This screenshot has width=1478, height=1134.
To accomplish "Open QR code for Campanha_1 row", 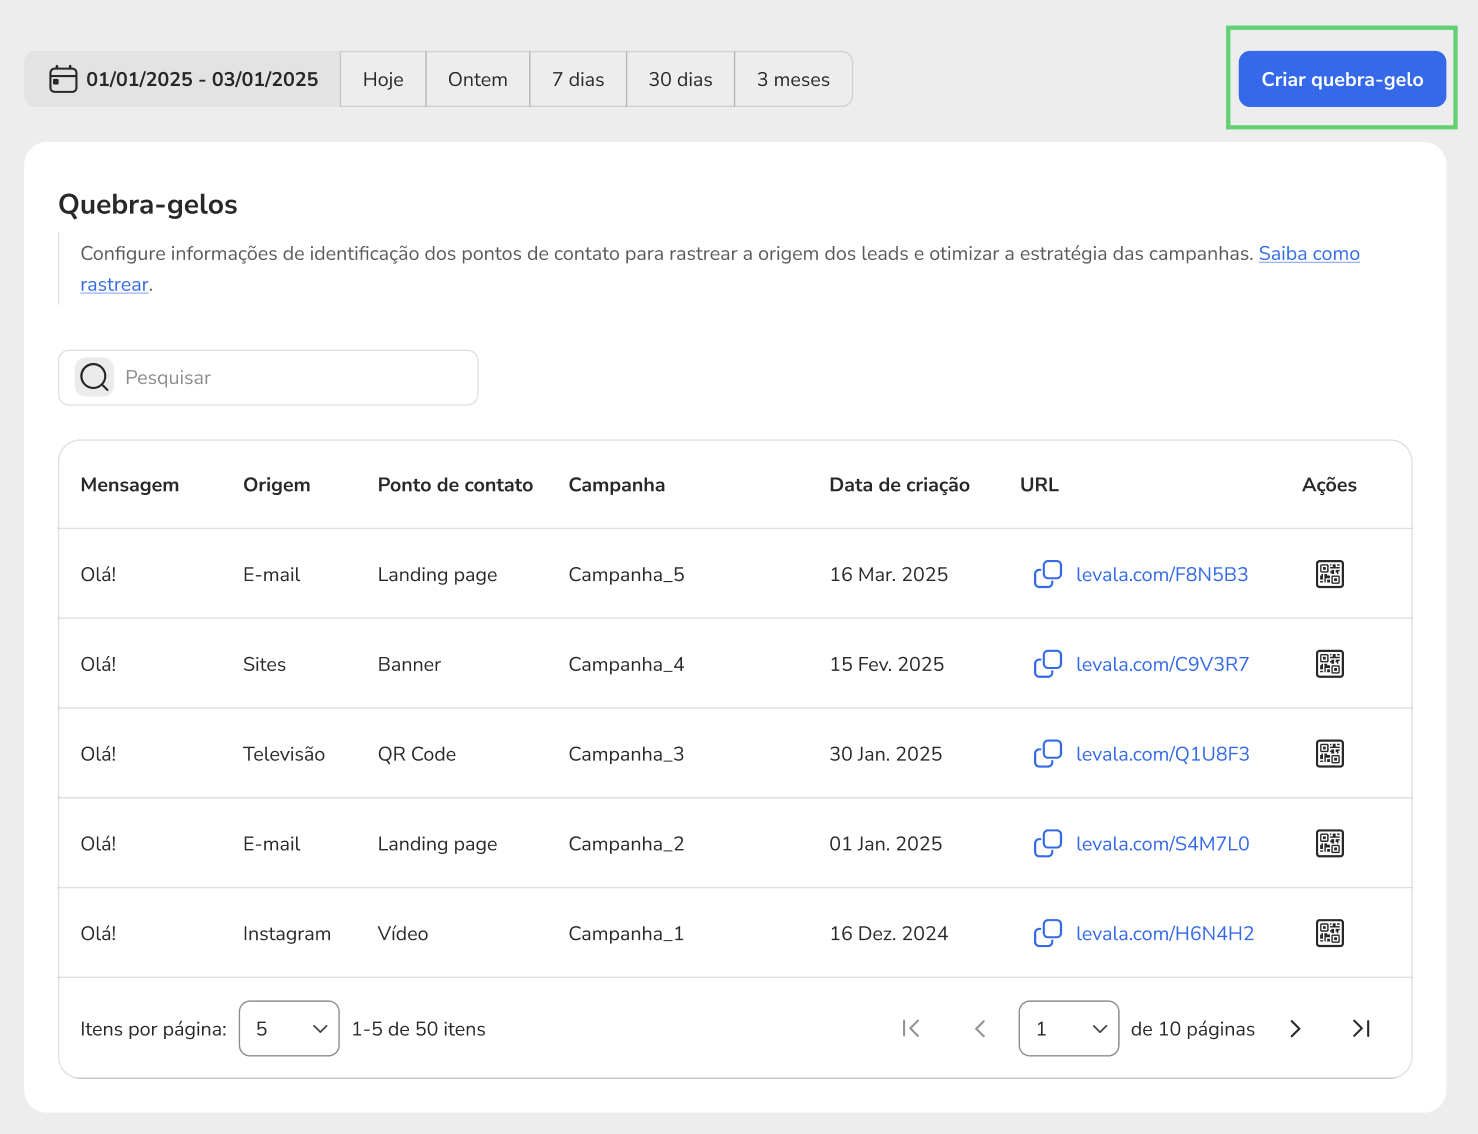I will coord(1329,933).
